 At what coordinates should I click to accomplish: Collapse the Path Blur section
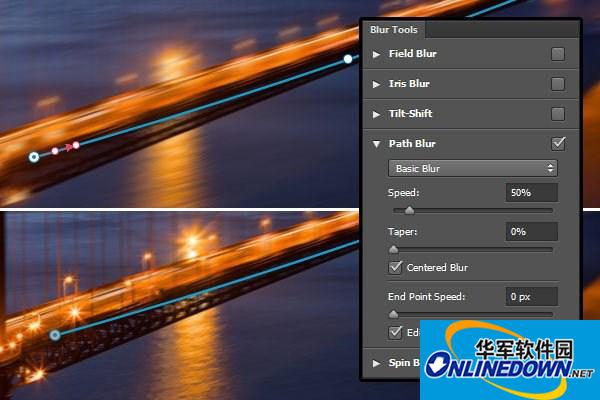(x=377, y=144)
